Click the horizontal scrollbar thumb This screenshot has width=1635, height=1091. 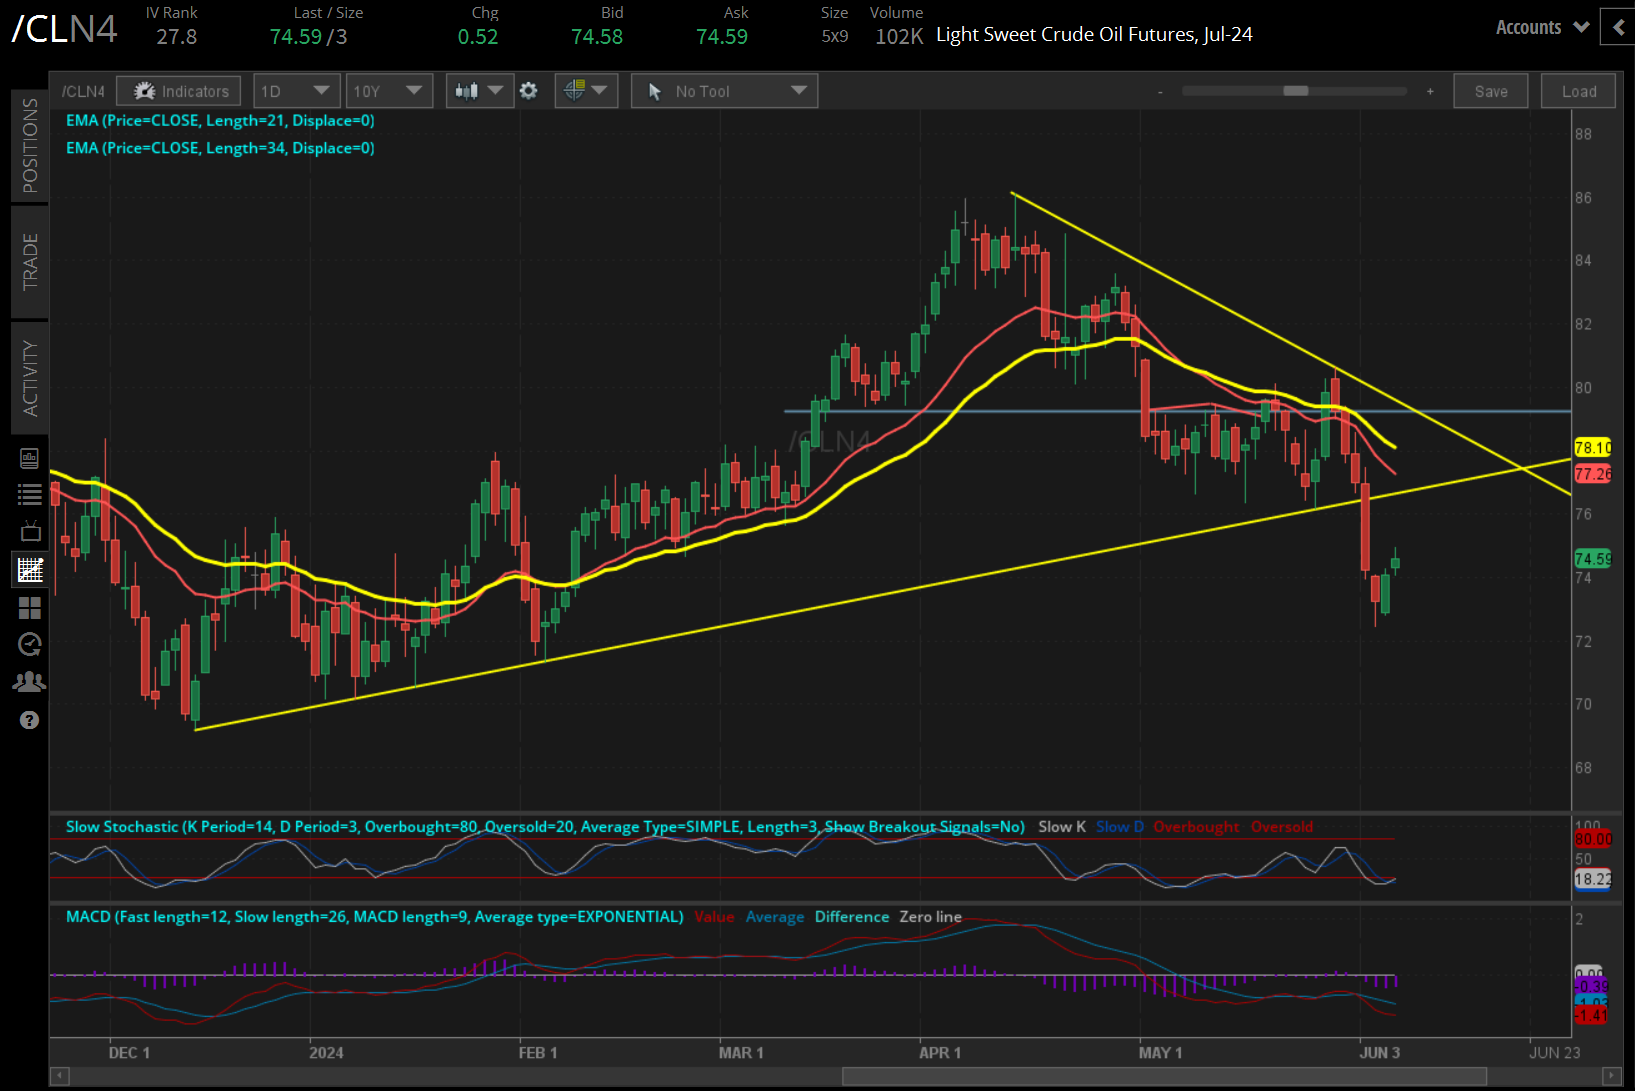click(x=1164, y=1076)
